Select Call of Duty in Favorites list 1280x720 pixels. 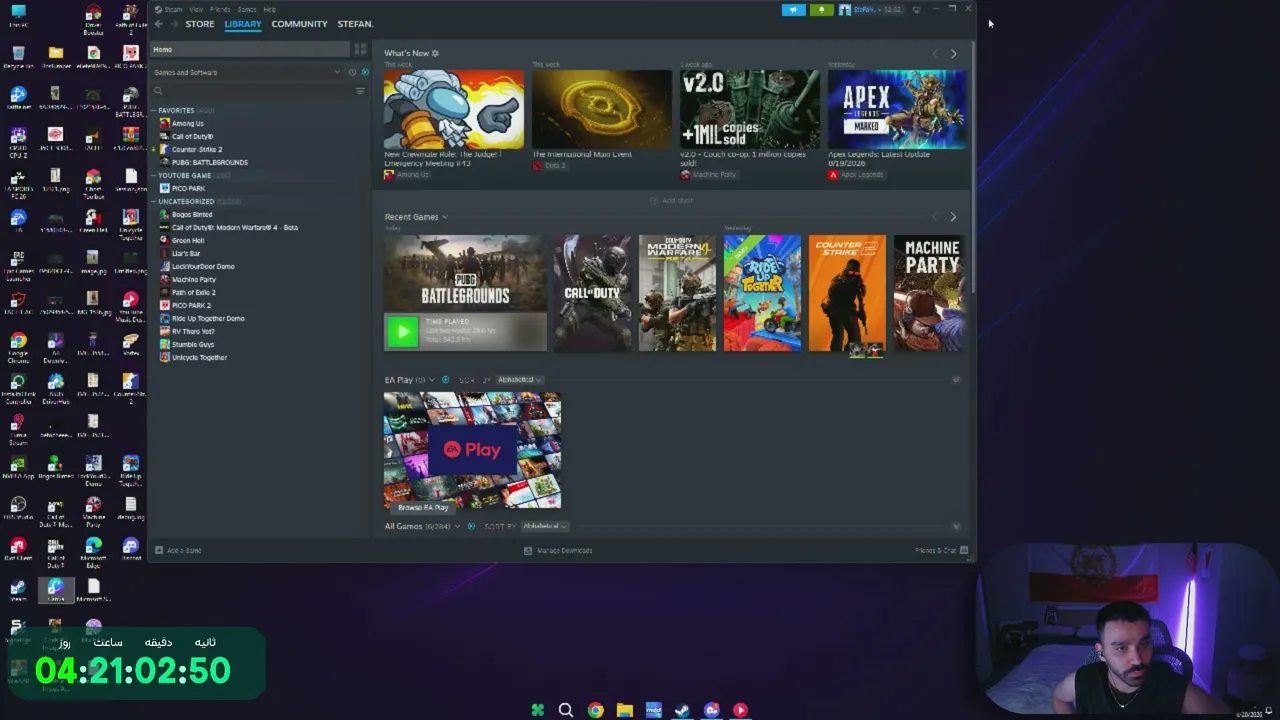[x=192, y=136]
